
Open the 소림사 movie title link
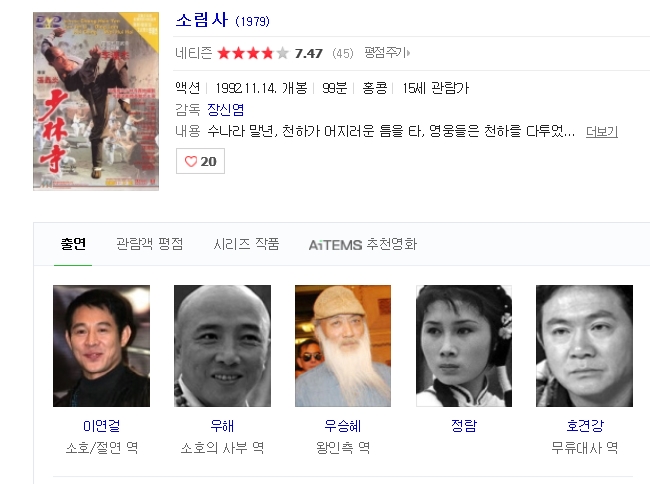(x=201, y=19)
